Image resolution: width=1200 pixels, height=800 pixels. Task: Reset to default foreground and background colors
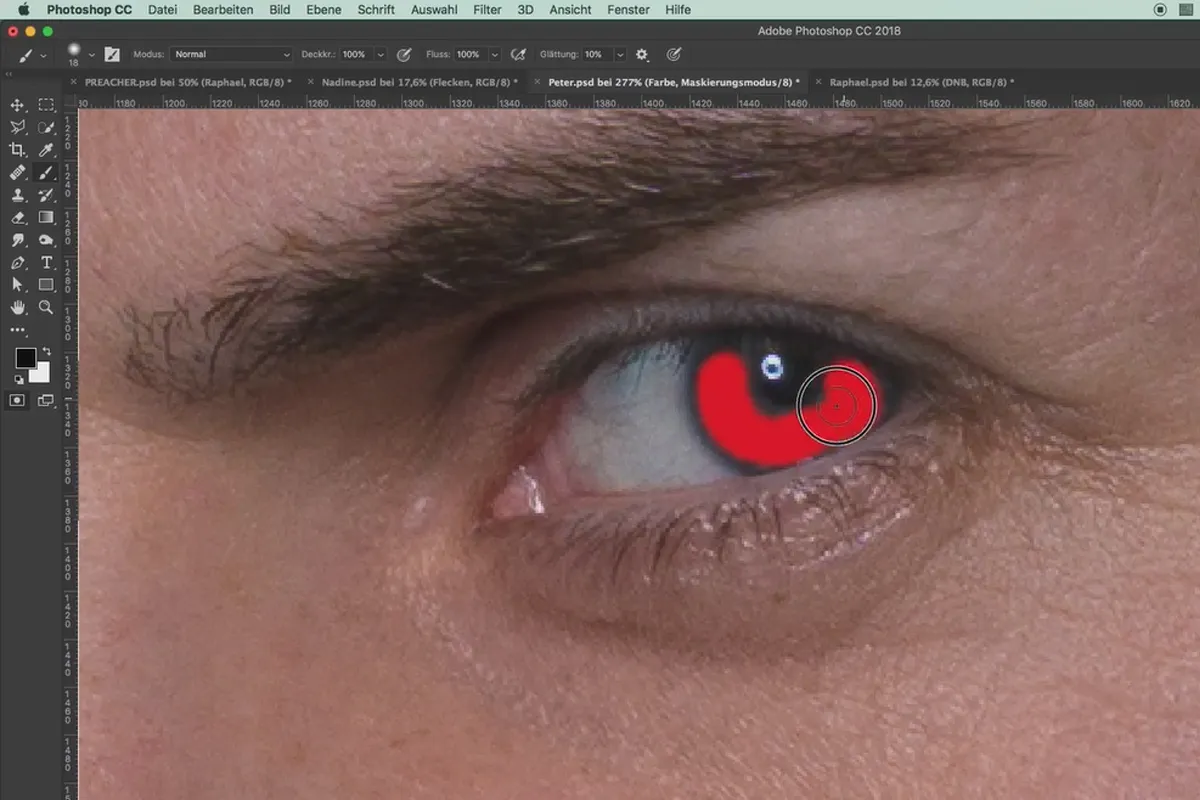point(18,379)
